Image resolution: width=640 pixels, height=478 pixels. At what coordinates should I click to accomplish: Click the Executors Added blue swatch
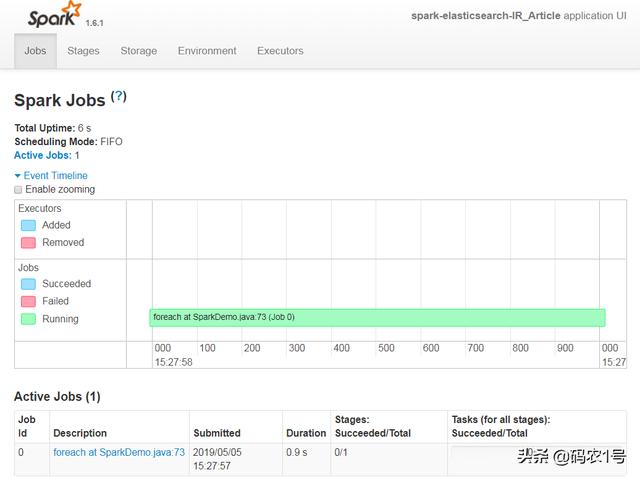pyautogui.click(x=28, y=225)
